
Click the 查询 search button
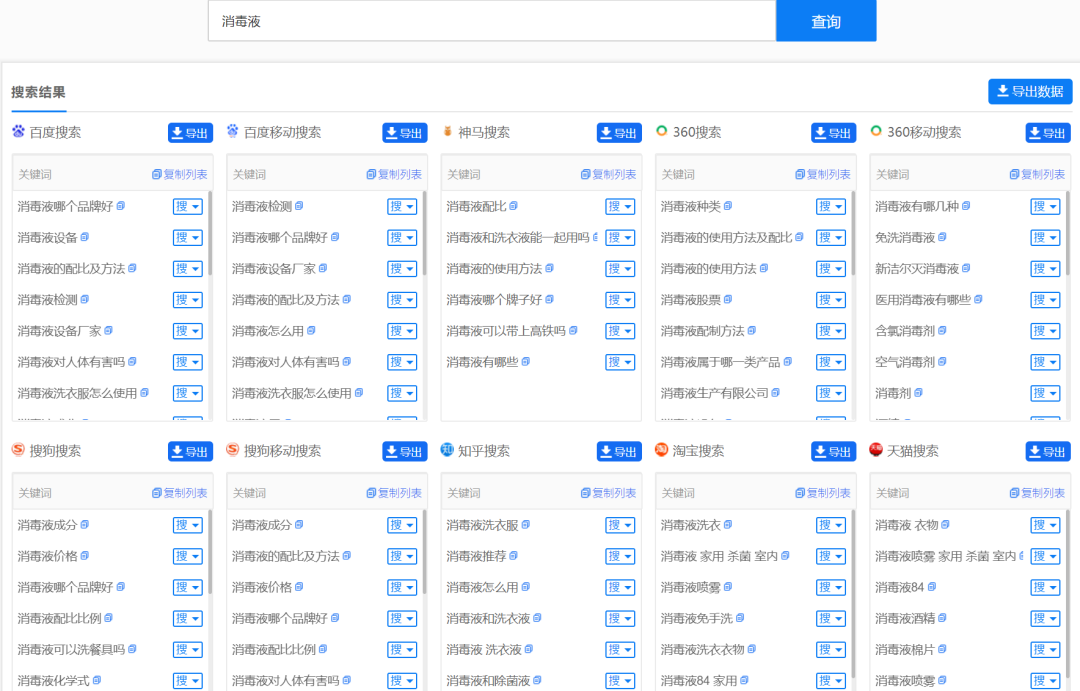pyautogui.click(x=826, y=21)
